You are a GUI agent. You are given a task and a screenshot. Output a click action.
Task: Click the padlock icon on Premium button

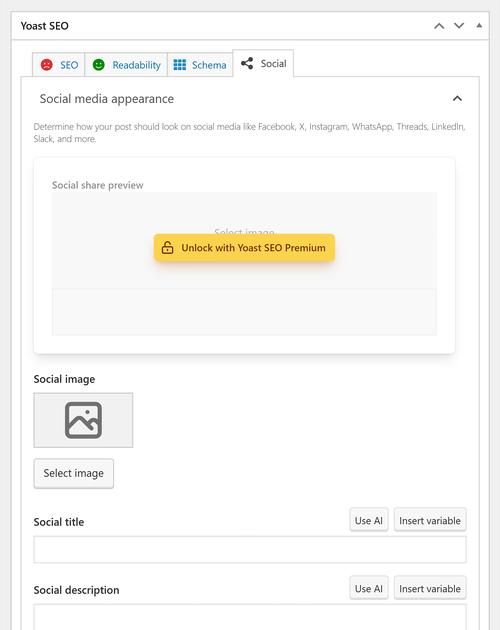tap(167, 248)
